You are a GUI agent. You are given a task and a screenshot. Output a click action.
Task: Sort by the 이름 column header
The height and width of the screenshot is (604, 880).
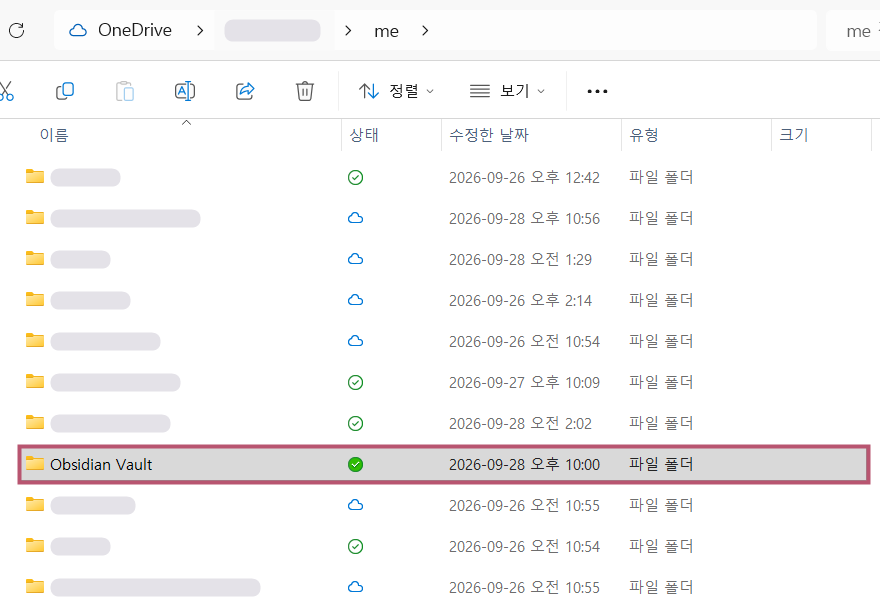click(x=54, y=135)
